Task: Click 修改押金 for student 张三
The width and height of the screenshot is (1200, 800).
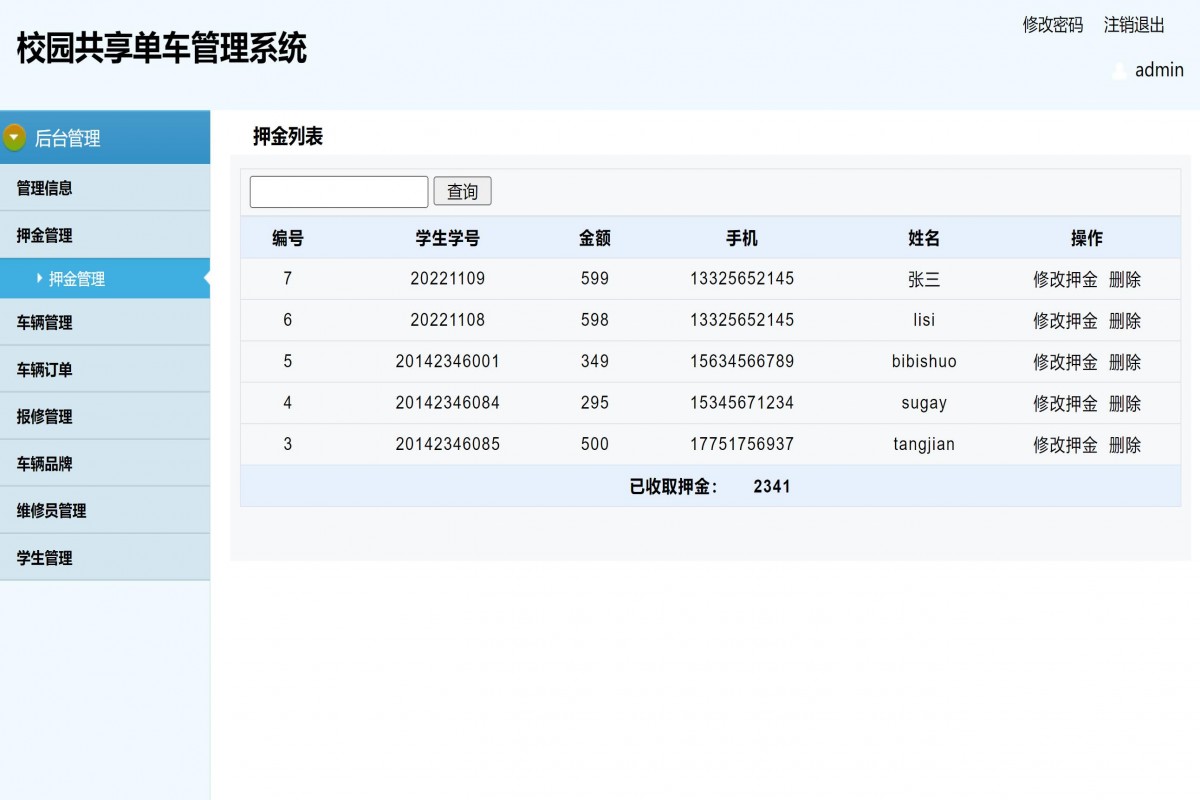Action: (x=1064, y=279)
